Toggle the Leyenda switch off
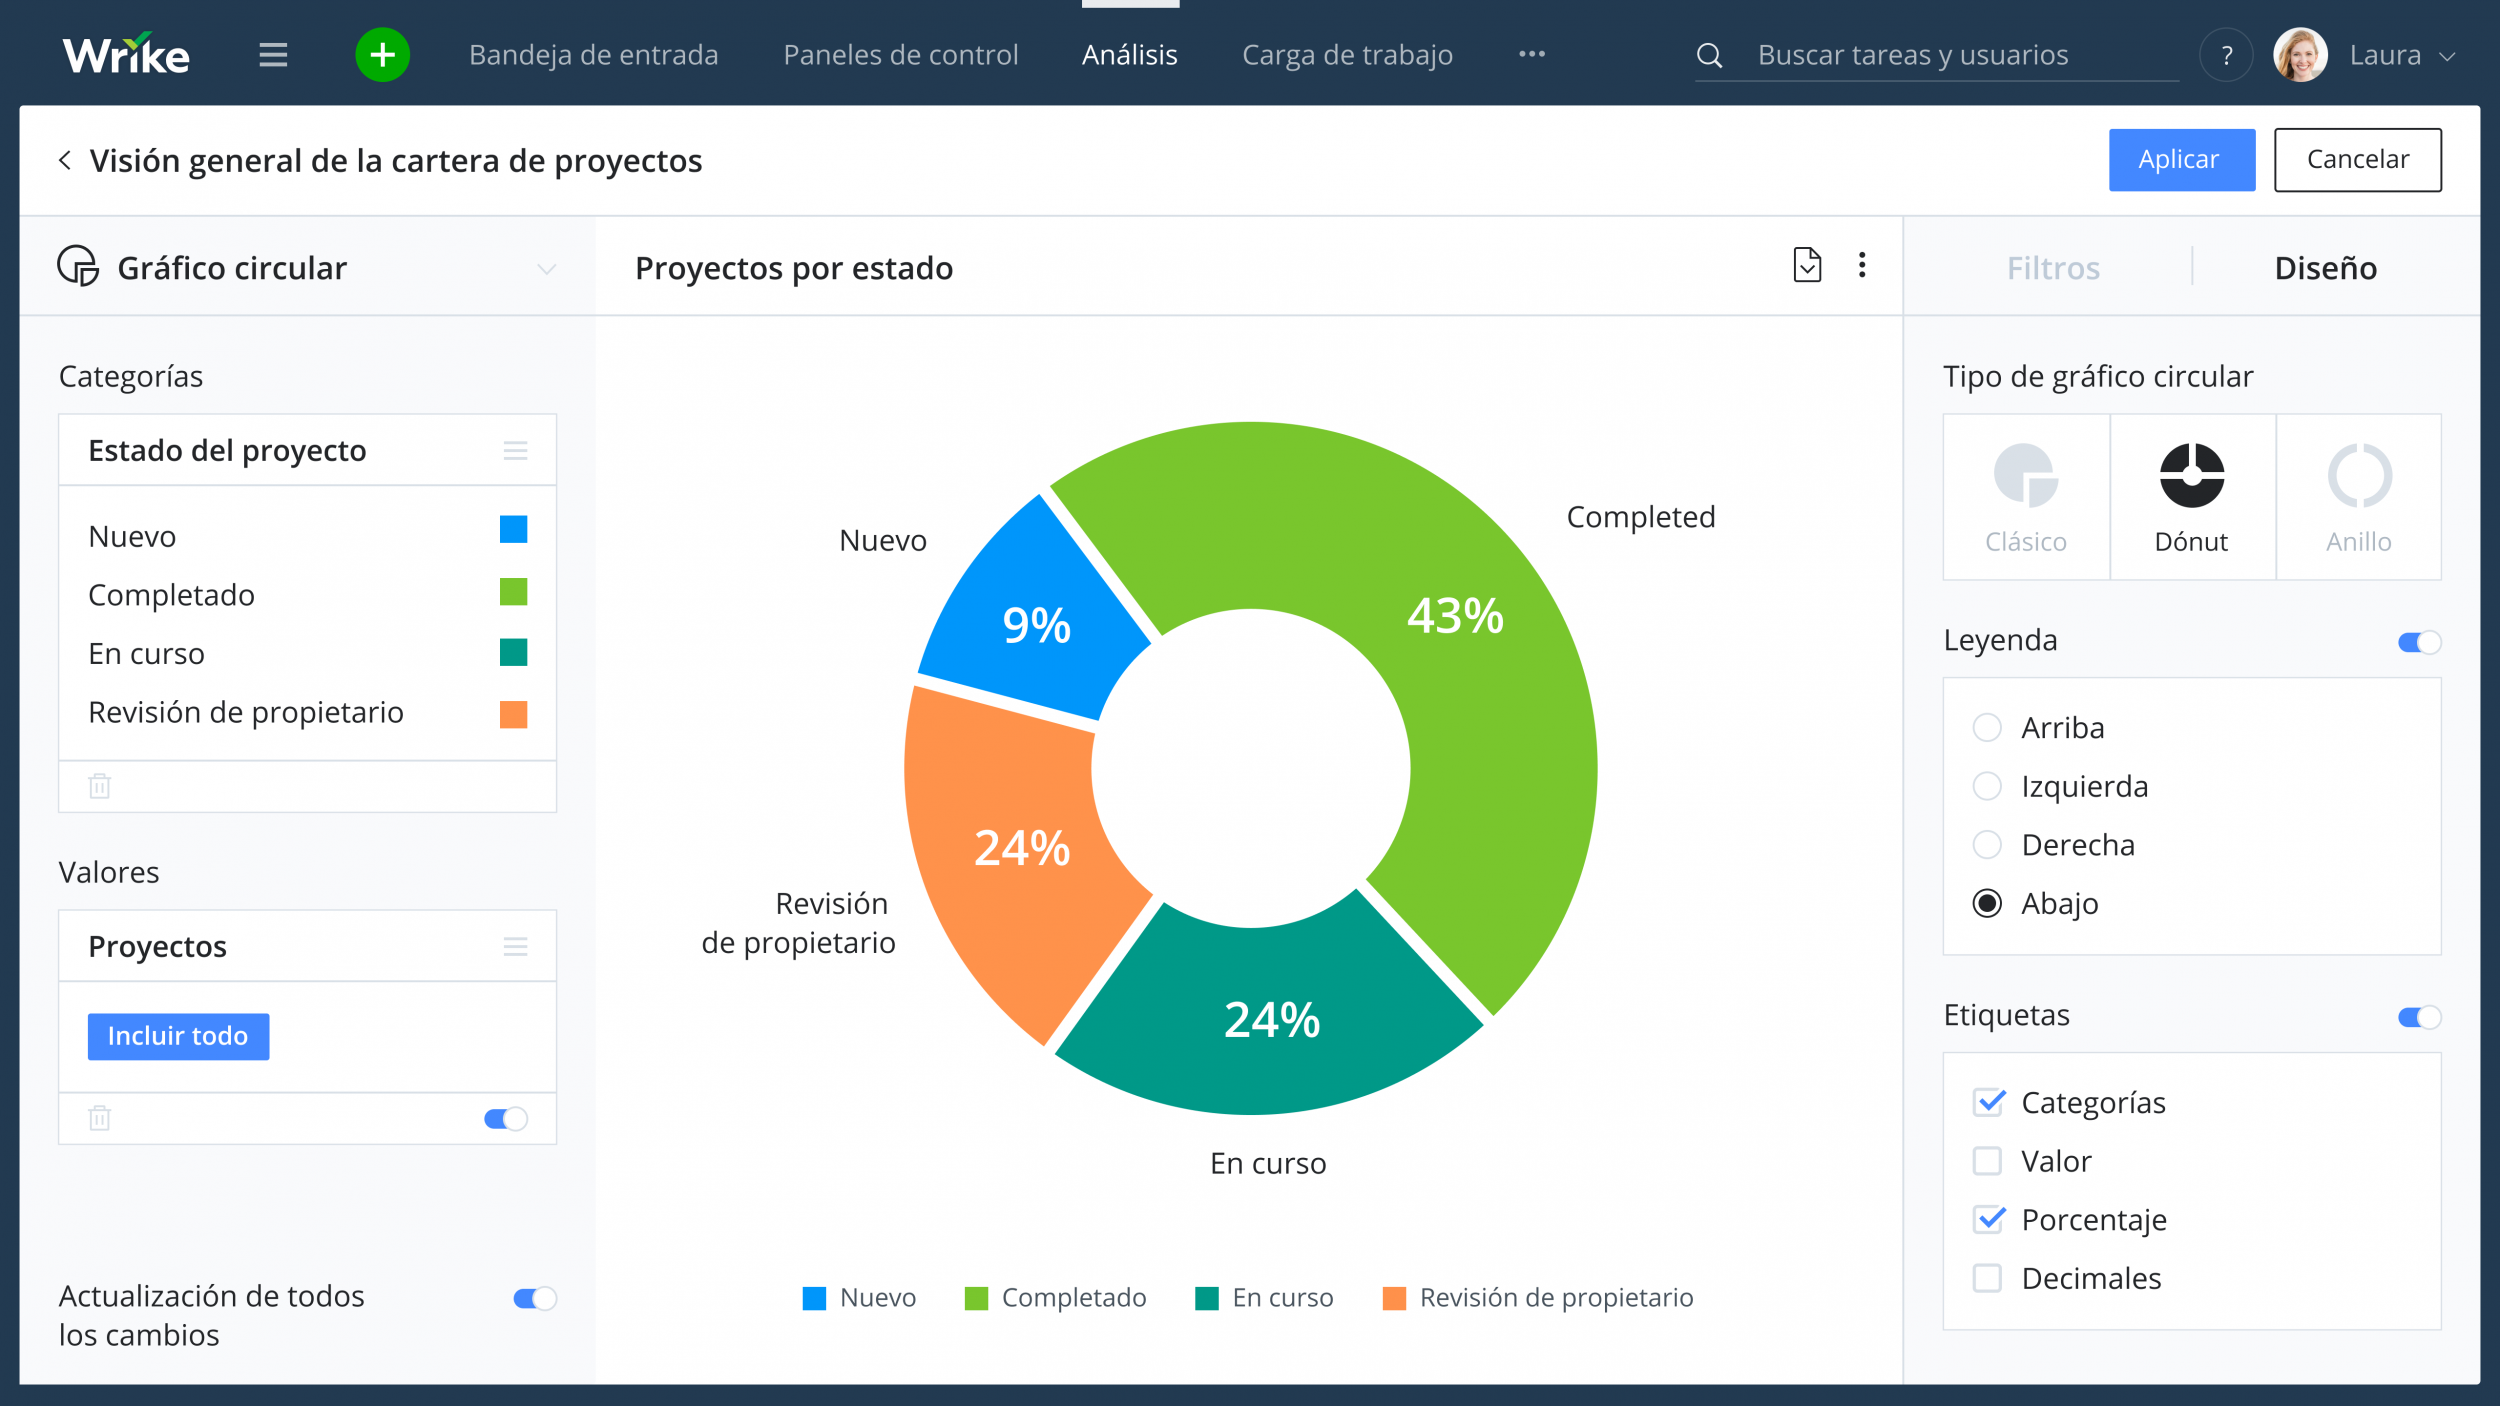The height and width of the screenshot is (1406, 2500). click(x=2418, y=641)
